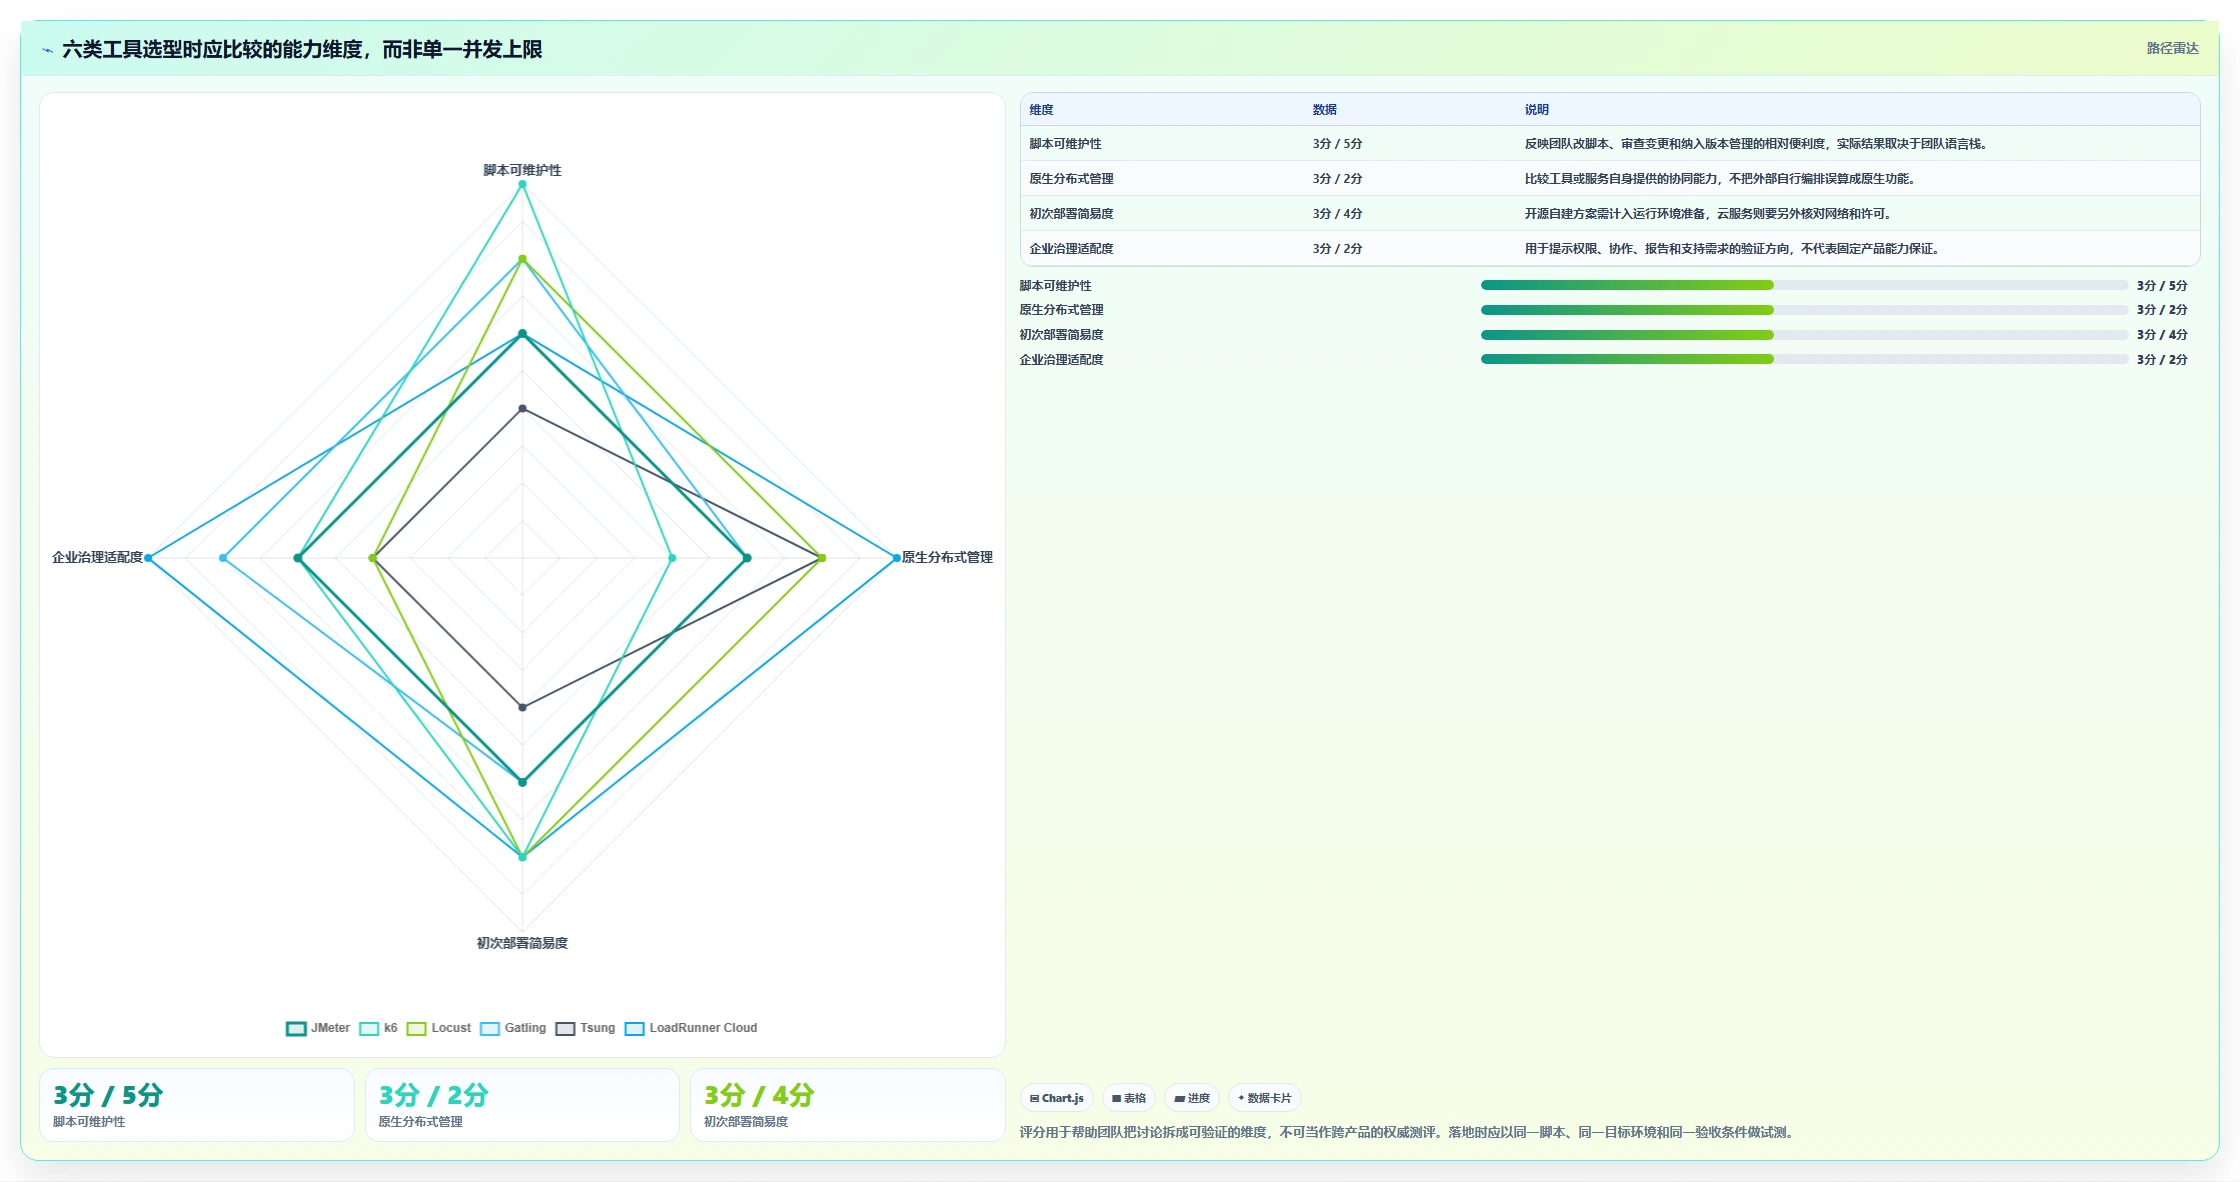Toggle the Tsung legend color box
This screenshot has height=1182, width=2240.
coord(565,1028)
